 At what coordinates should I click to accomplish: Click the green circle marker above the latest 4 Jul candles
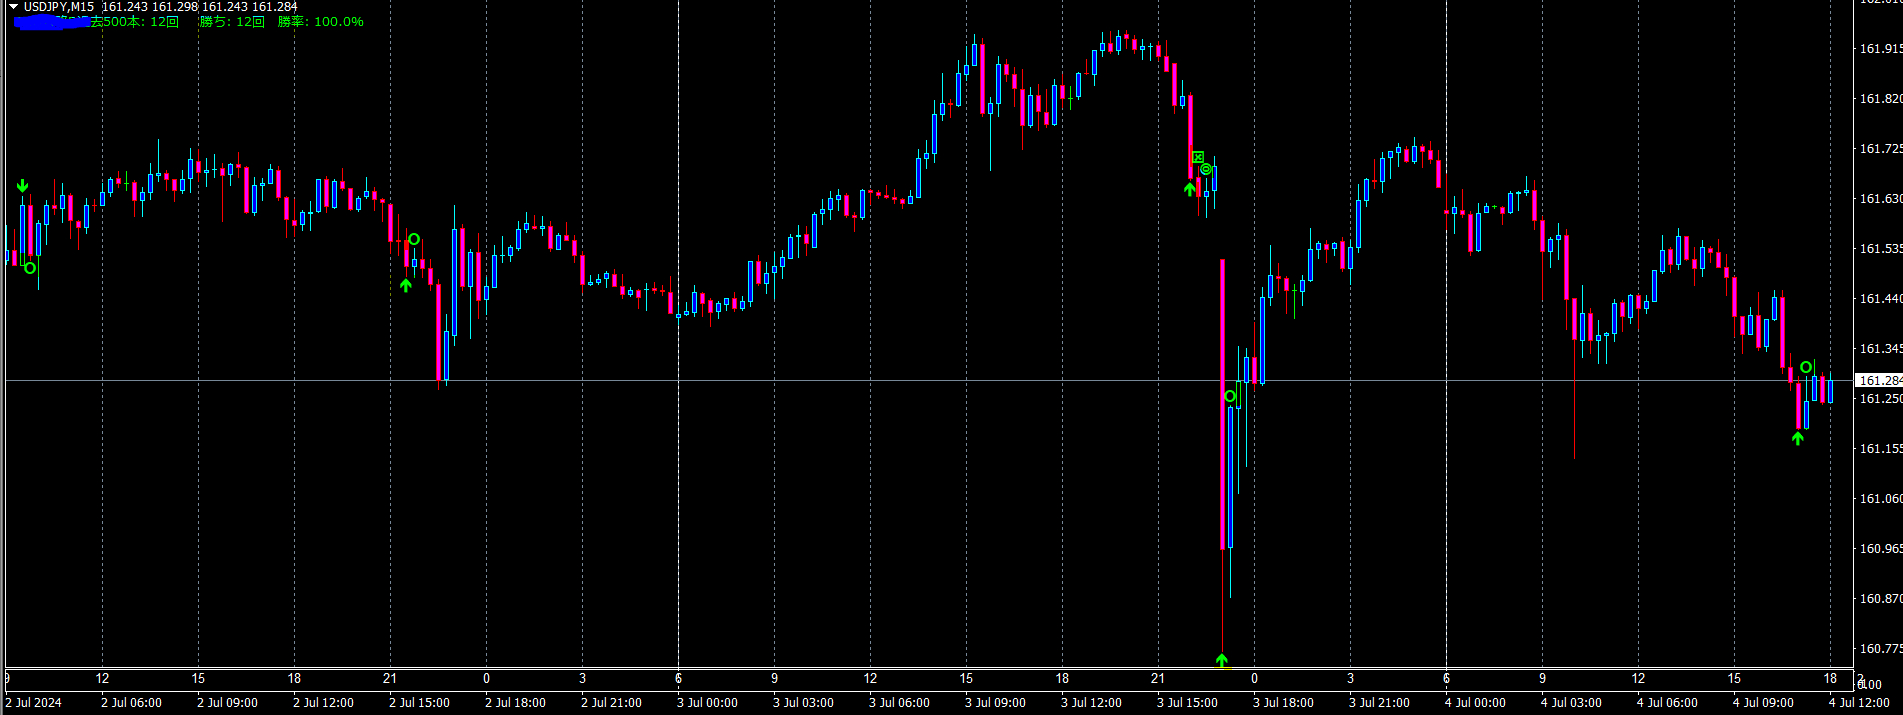1806,367
